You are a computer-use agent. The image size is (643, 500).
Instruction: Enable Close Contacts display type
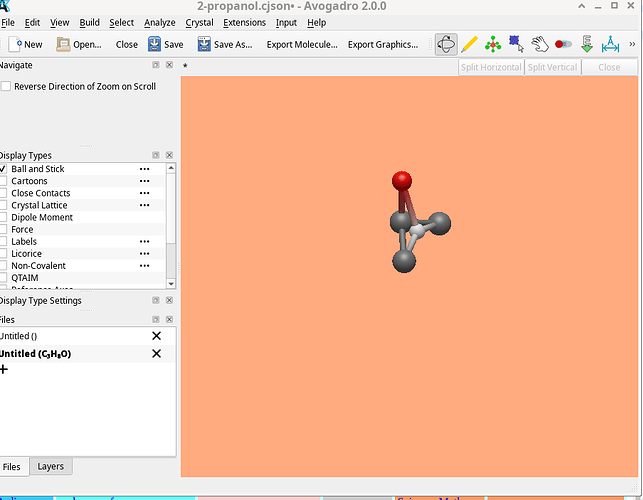pyautogui.click(x=3, y=193)
